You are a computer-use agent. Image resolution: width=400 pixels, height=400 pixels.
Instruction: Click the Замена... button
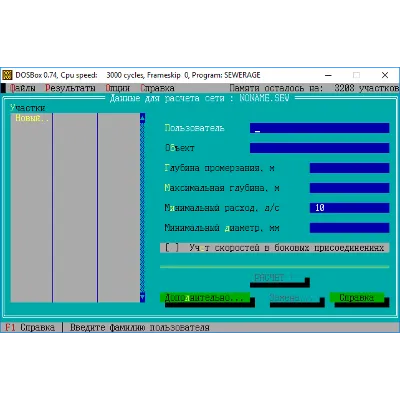click(292, 298)
